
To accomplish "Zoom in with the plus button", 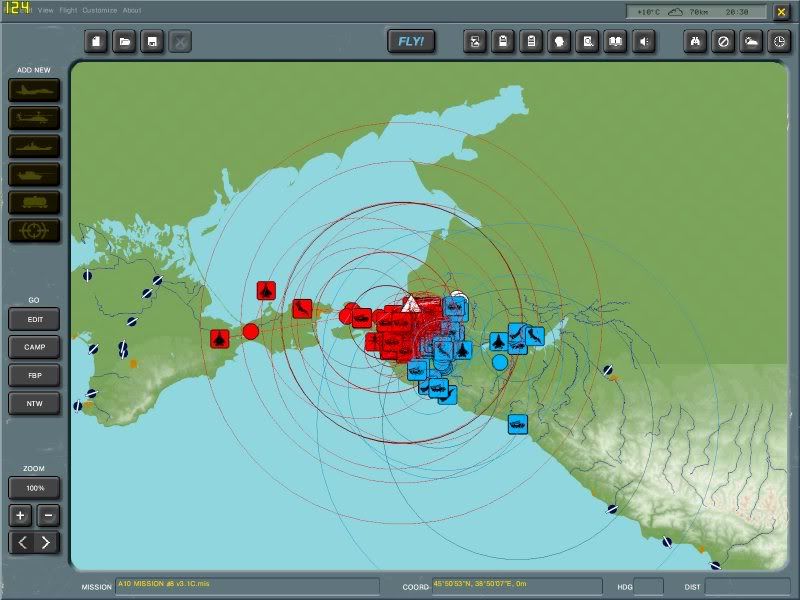I will [21, 516].
